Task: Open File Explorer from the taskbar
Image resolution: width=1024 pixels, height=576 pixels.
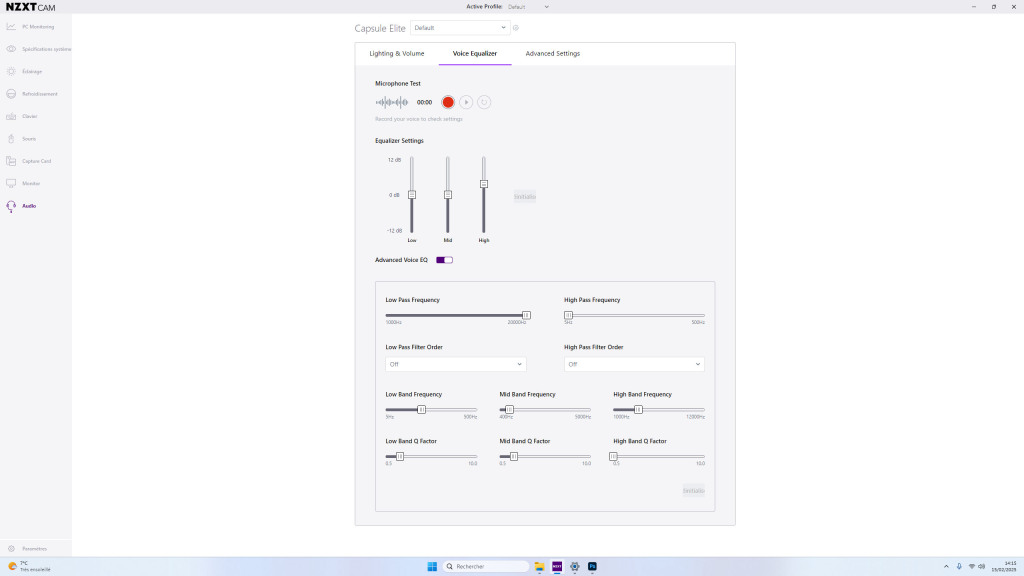Action: pyautogui.click(x=539, y=566)
